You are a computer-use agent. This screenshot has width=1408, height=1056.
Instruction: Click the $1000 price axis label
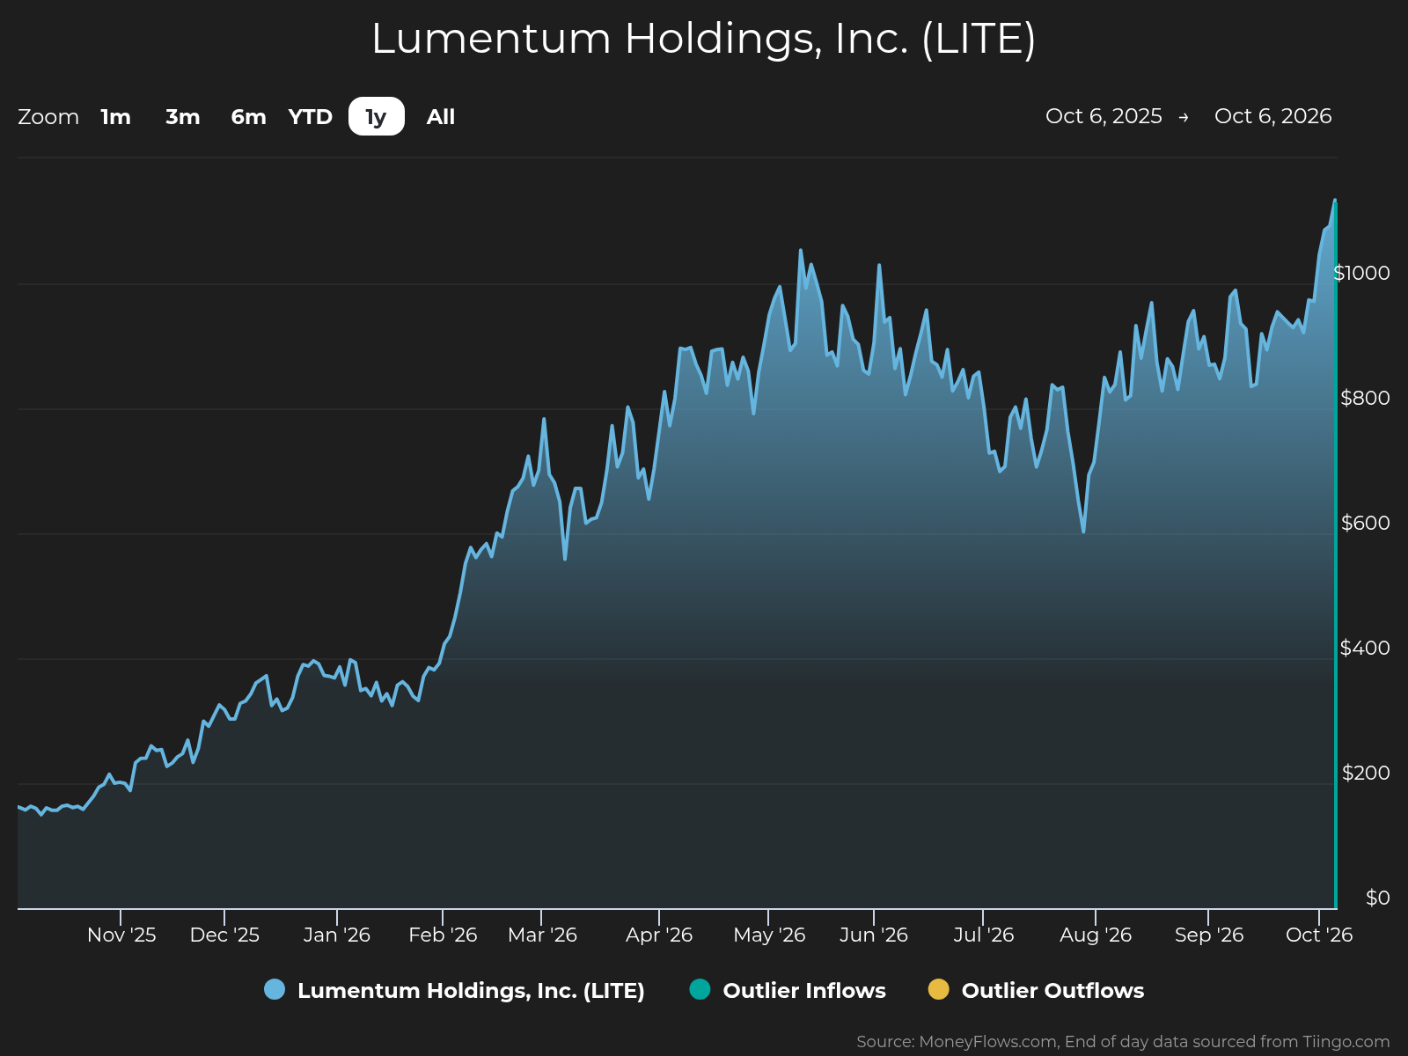click(x=1362, y=273)
